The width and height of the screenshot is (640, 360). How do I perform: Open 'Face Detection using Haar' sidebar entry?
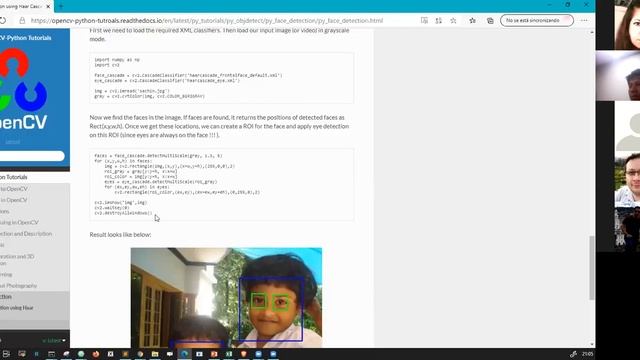[x=17, y=308]
